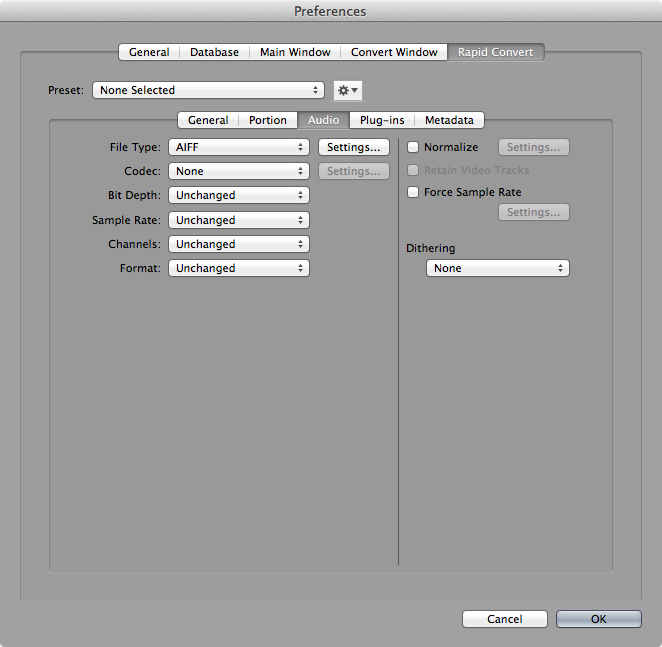This screenshot has width=662, height=647.
Task: Choose a Dithering option from dropdown
Action: tap(497, 268)
